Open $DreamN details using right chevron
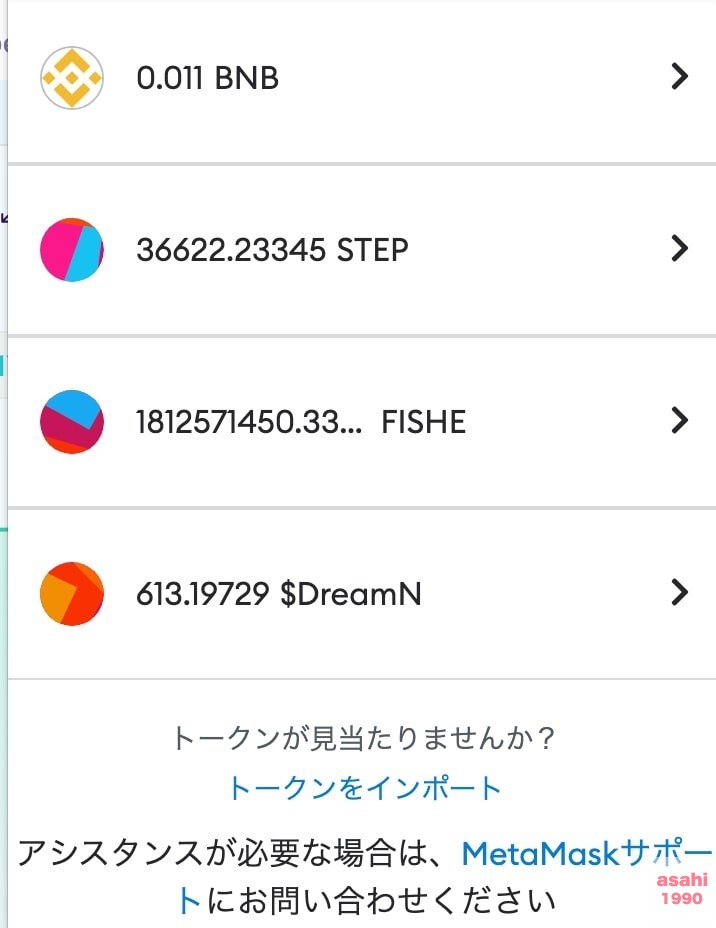Viewport: 716px width, 928px height. coord(680,592)
